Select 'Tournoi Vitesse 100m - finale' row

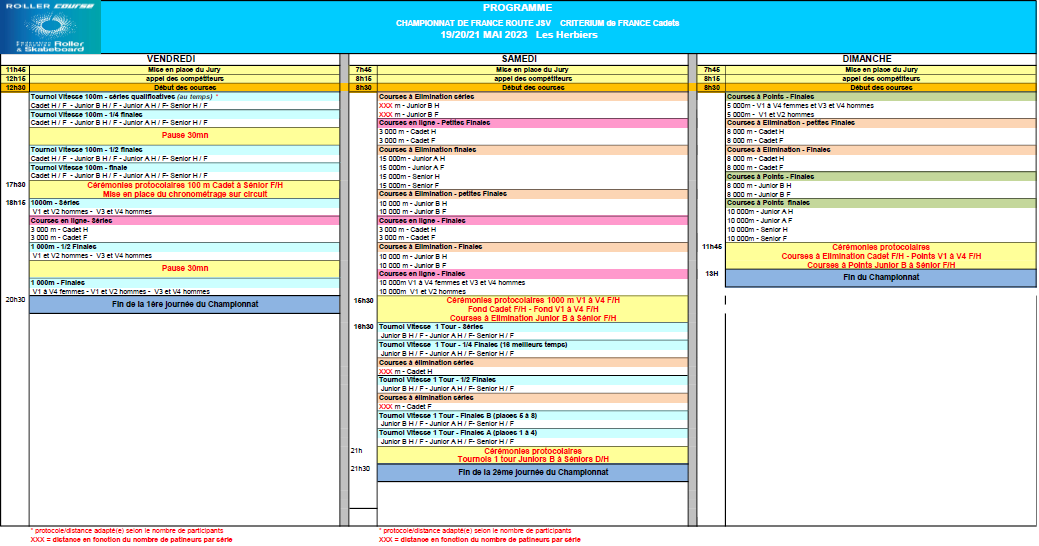pos(184,168)
